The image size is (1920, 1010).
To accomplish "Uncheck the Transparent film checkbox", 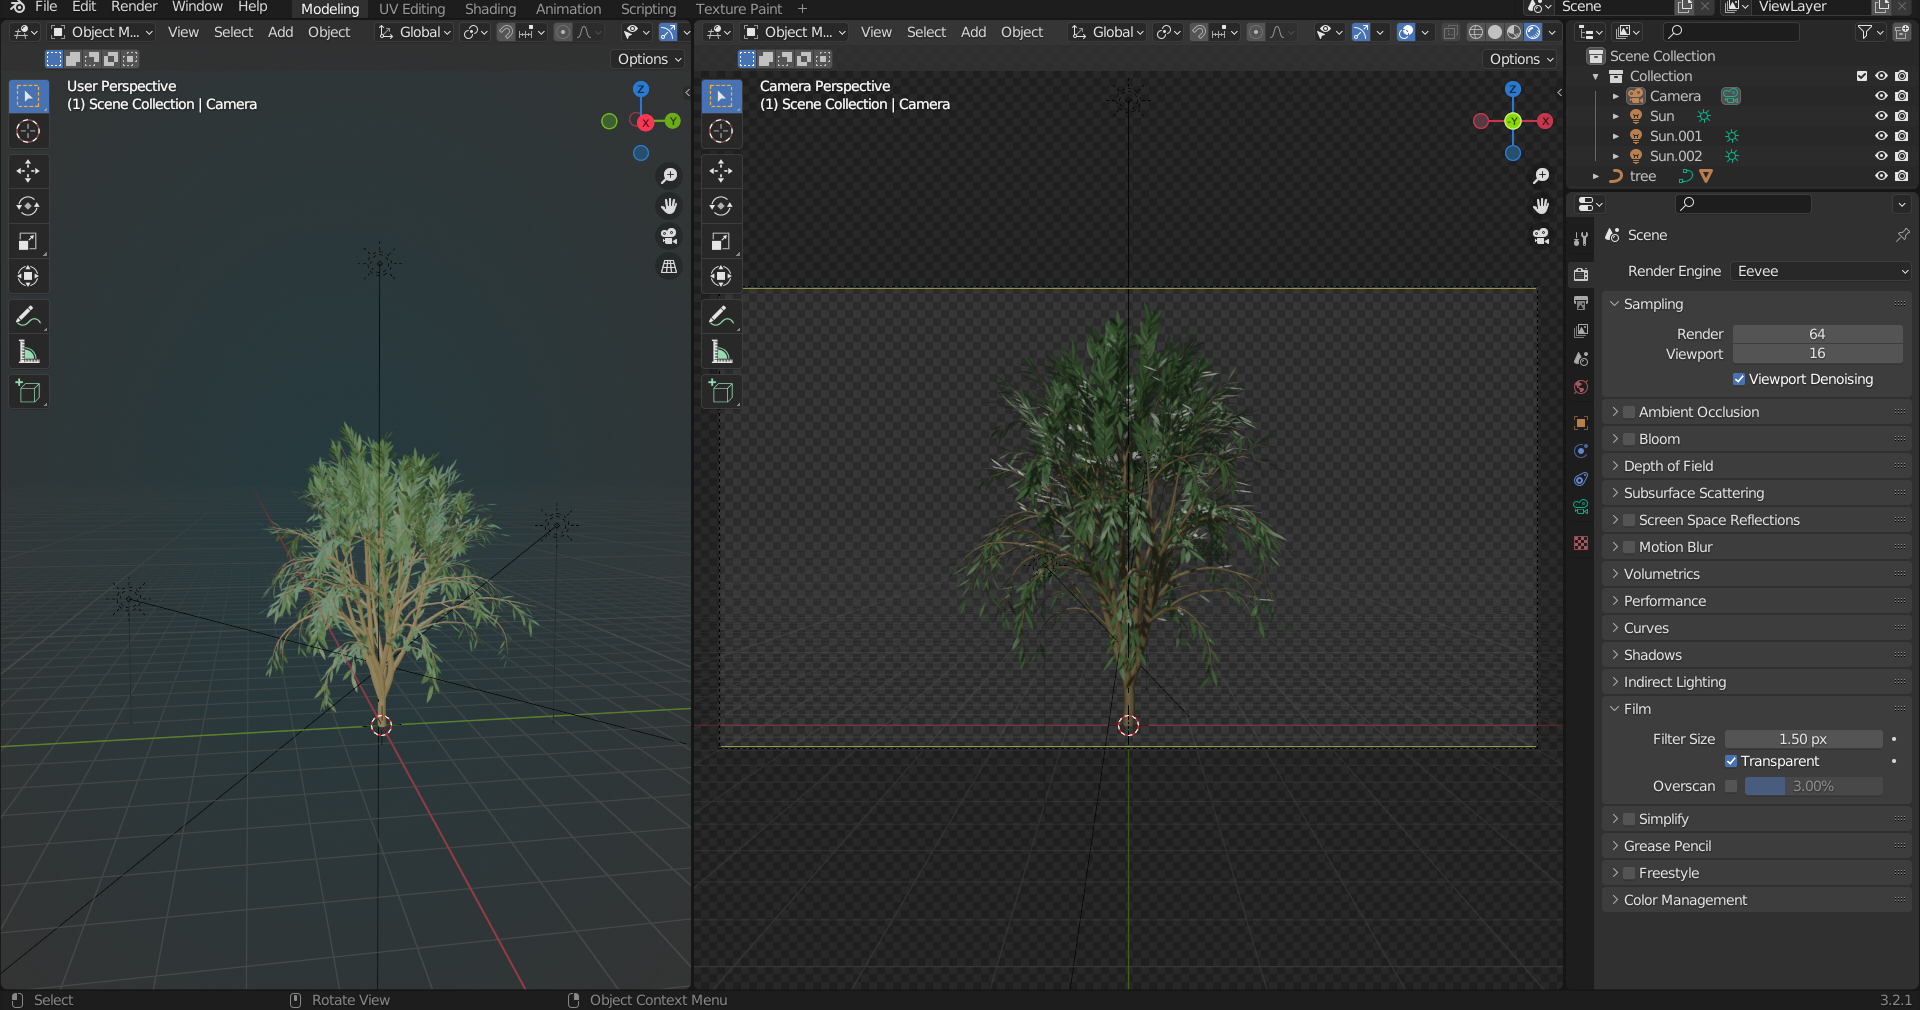I will tap(1731, 761).
